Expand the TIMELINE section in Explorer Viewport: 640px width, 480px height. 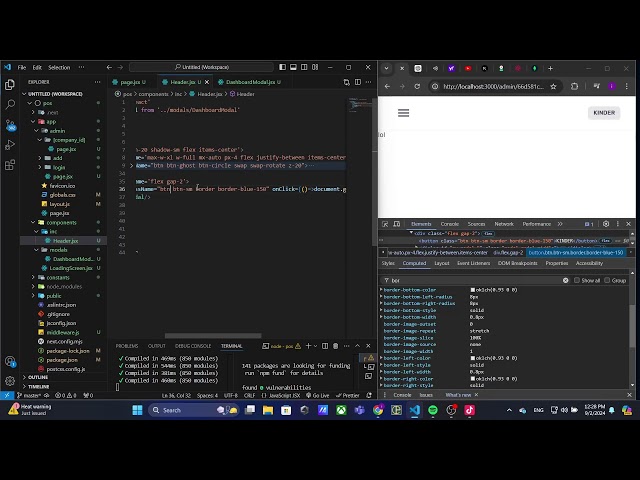pos(39,386)
